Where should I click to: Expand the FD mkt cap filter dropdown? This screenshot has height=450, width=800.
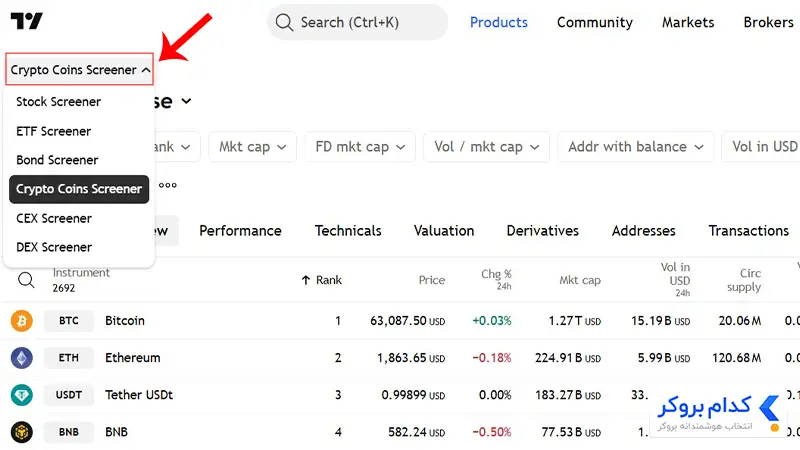tap(360, 147)
